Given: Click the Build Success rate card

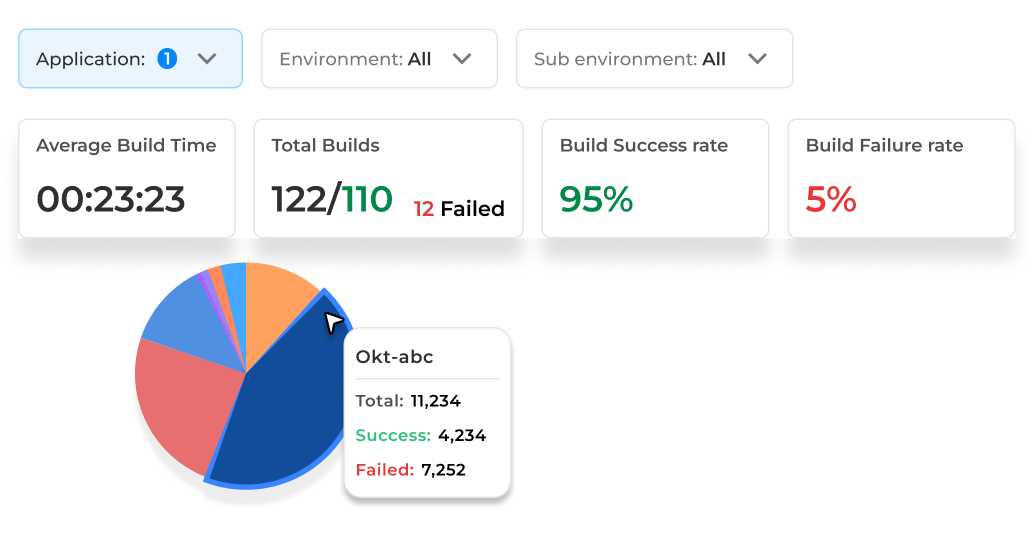Looking at the screenshot, I should coord(655,178).
